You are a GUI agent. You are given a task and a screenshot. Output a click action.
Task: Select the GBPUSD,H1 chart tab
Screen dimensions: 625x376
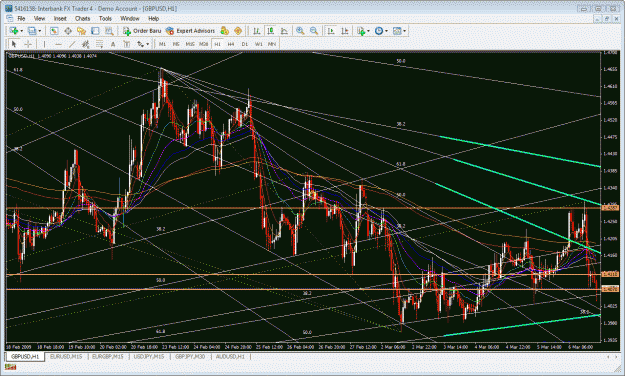click(25, 356)
